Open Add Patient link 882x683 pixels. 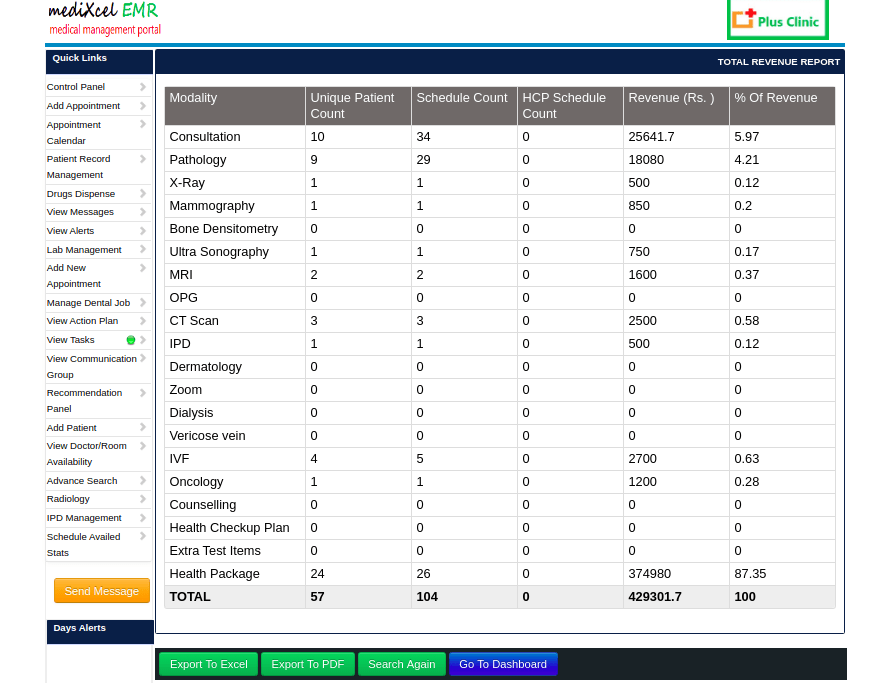pos(71,428)
